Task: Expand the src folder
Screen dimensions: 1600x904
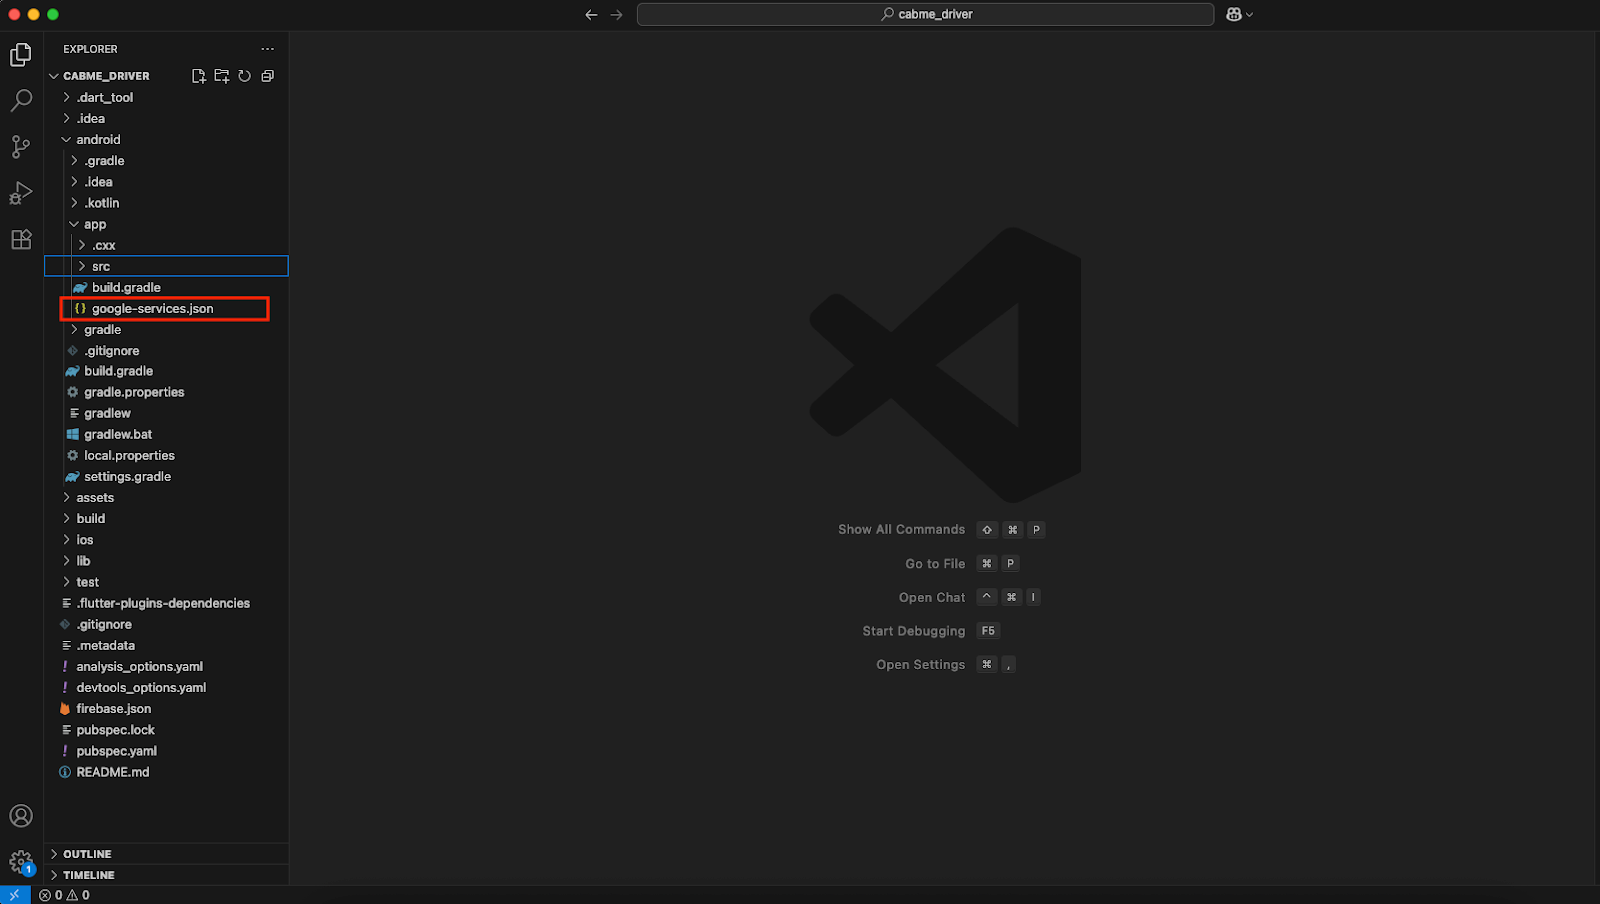Action: click(x=166, y=266)
